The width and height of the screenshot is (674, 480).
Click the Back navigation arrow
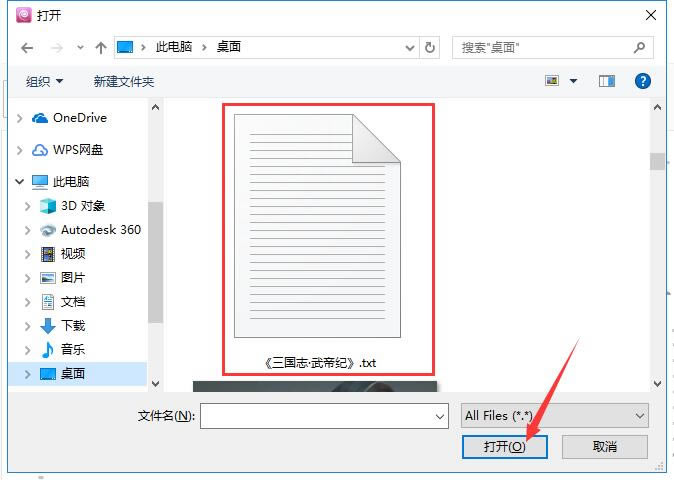[x=26, y=47]
